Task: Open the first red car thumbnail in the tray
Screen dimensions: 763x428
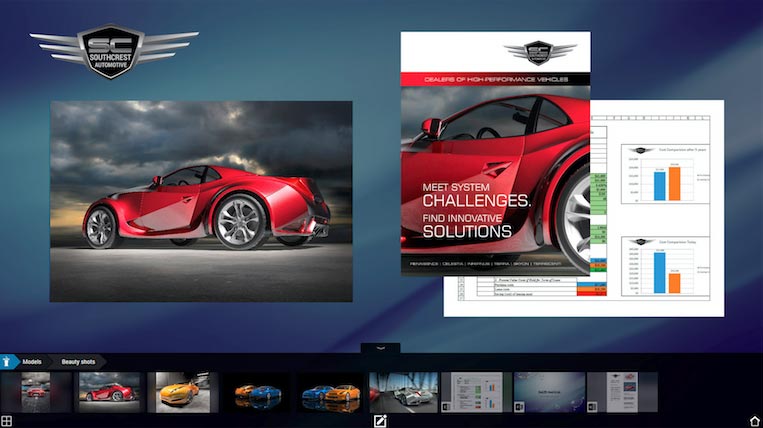Action: [x=37, y=392]
